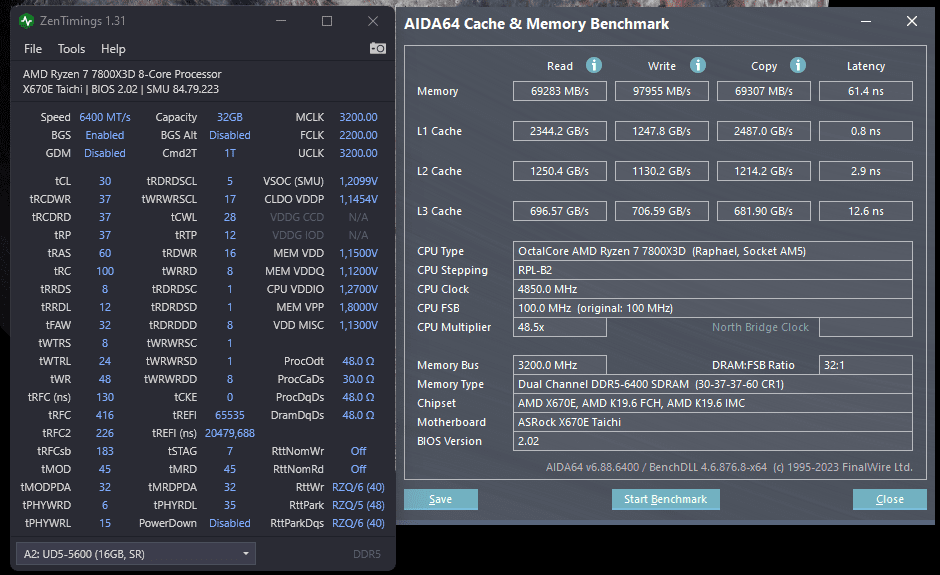Click the empty North Bridge Clock field
The image size is (940, 575).
866,327
